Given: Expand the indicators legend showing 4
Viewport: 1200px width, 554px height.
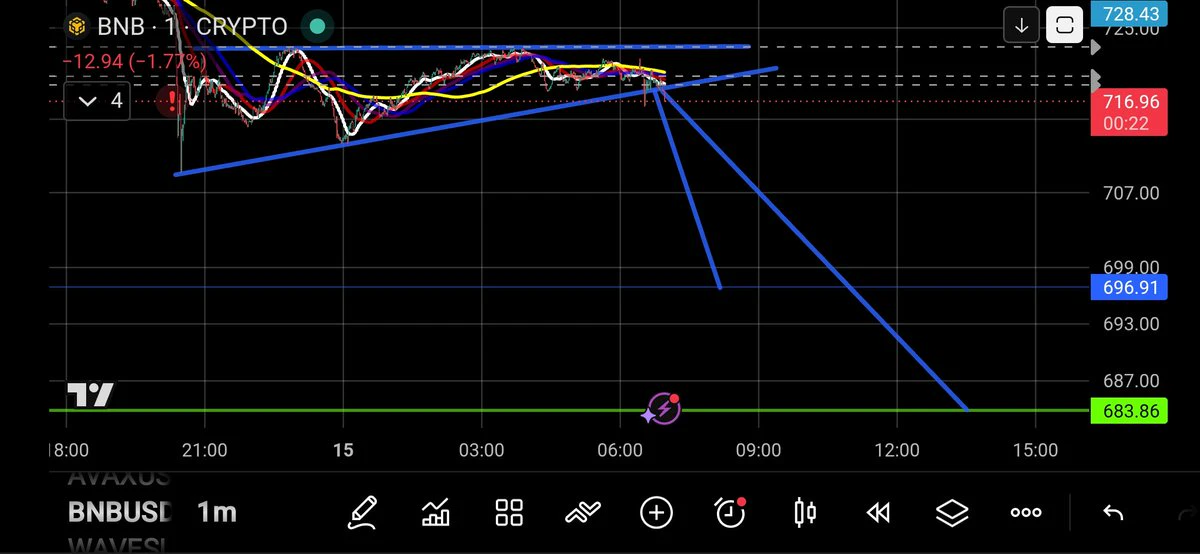Looking at the screenshot, I should (97, 100).
